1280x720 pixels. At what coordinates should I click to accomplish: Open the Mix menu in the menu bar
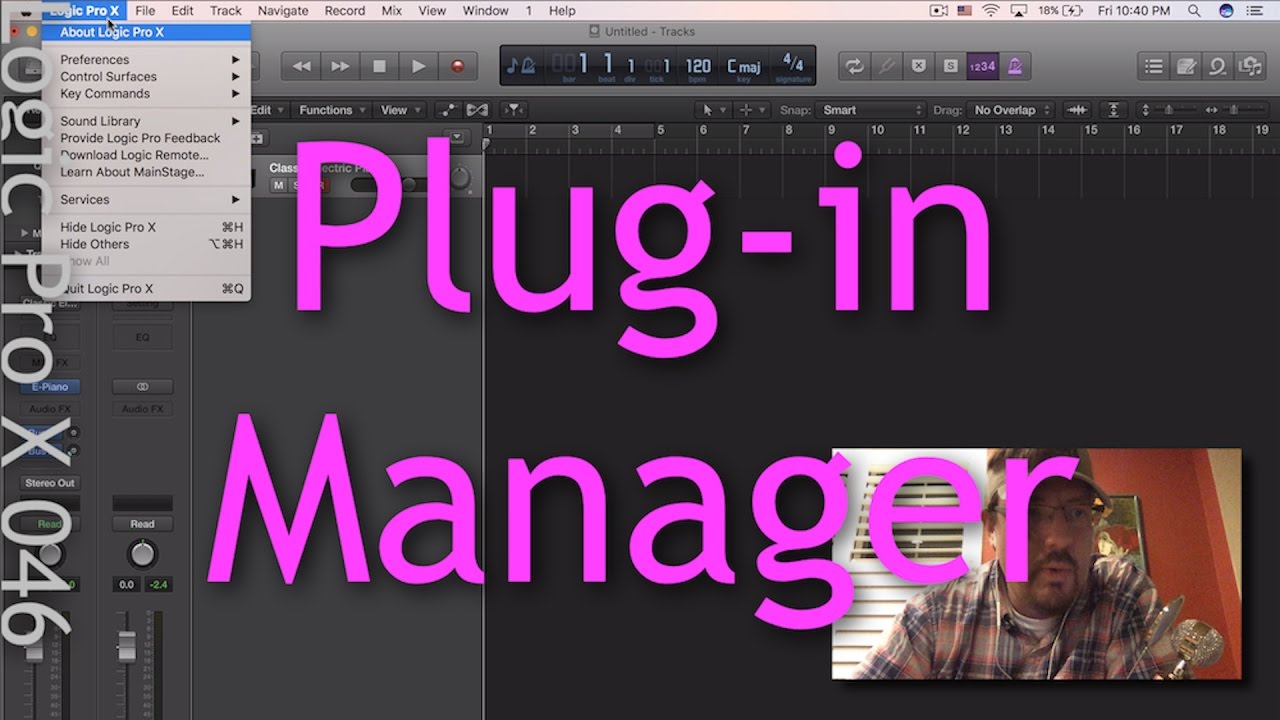[392, 10]
